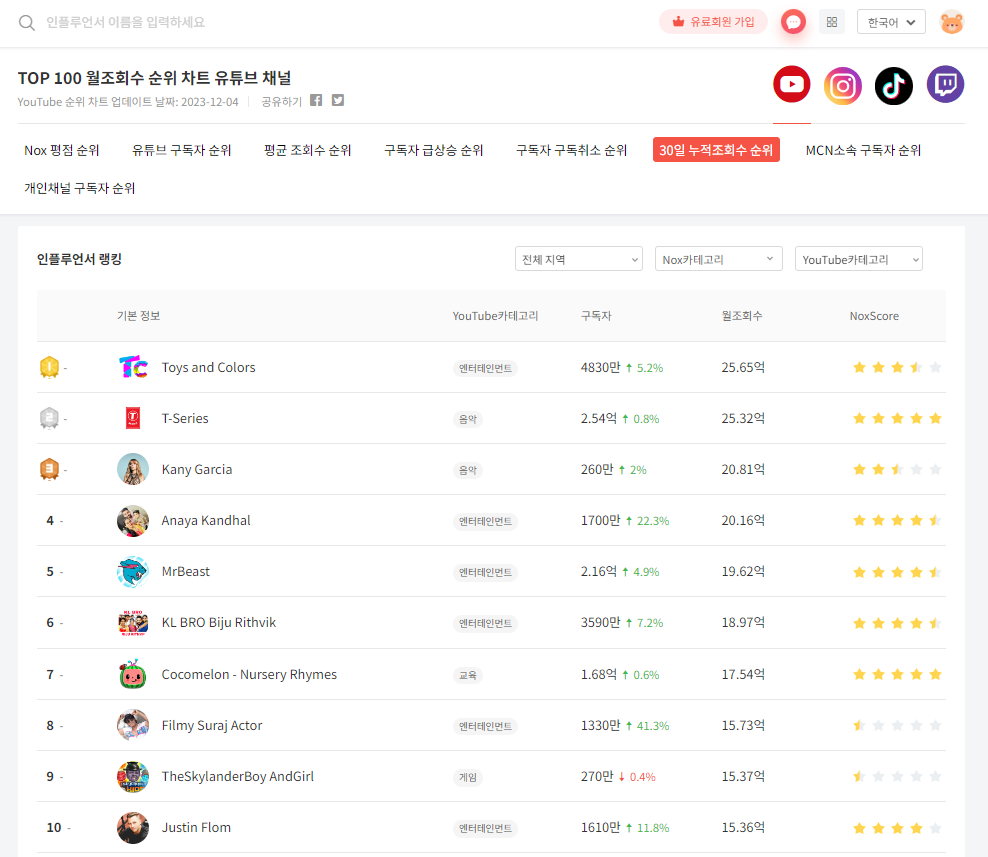This screenshot has width=988, height=857.
Task: Open the Nox카테고리 dropdown
Action: tap(718, 259)
